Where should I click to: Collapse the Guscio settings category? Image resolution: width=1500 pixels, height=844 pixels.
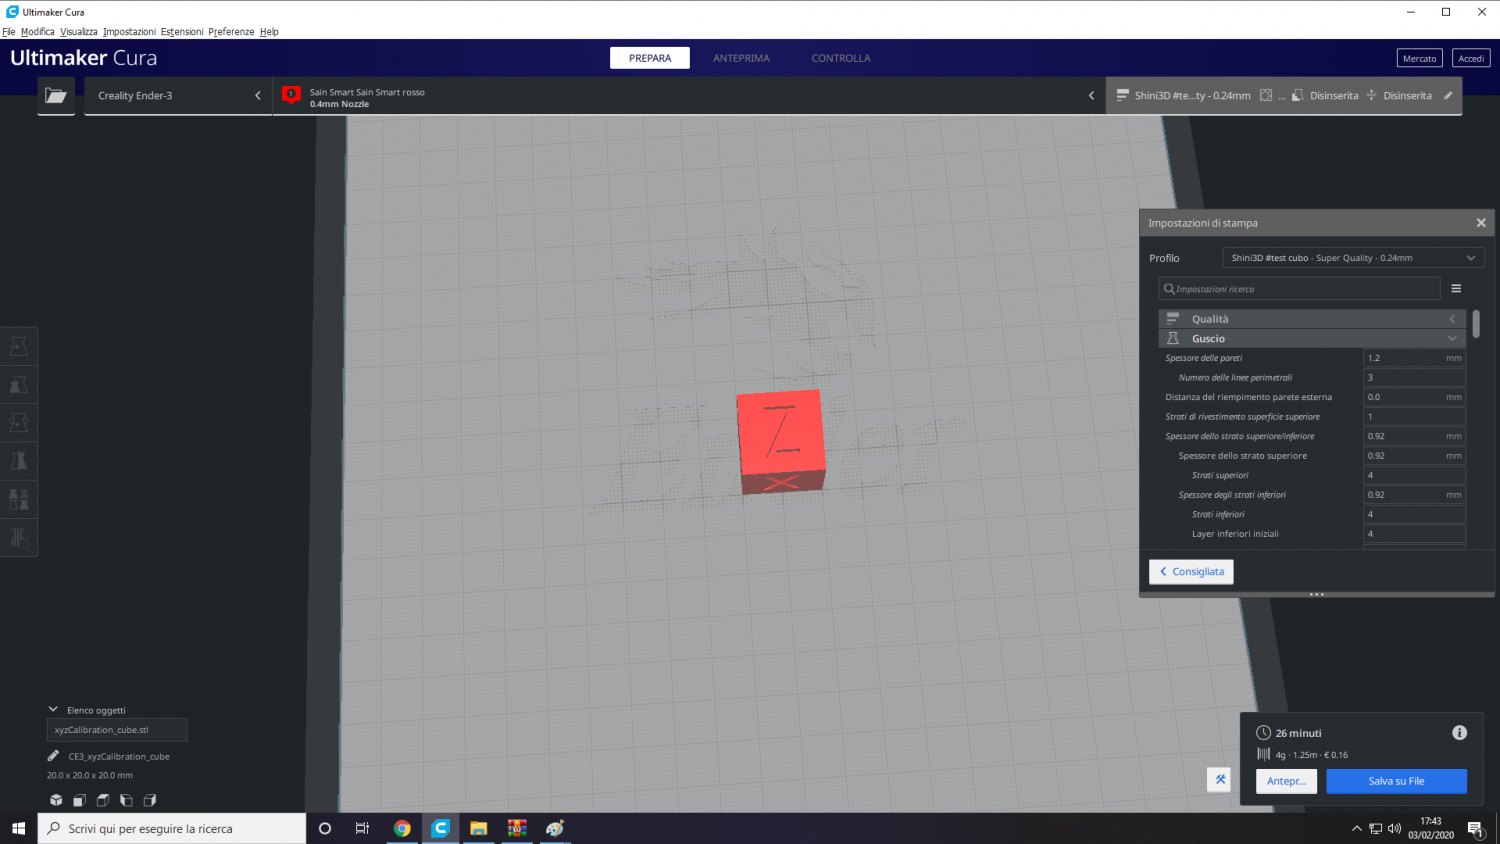1311,339
